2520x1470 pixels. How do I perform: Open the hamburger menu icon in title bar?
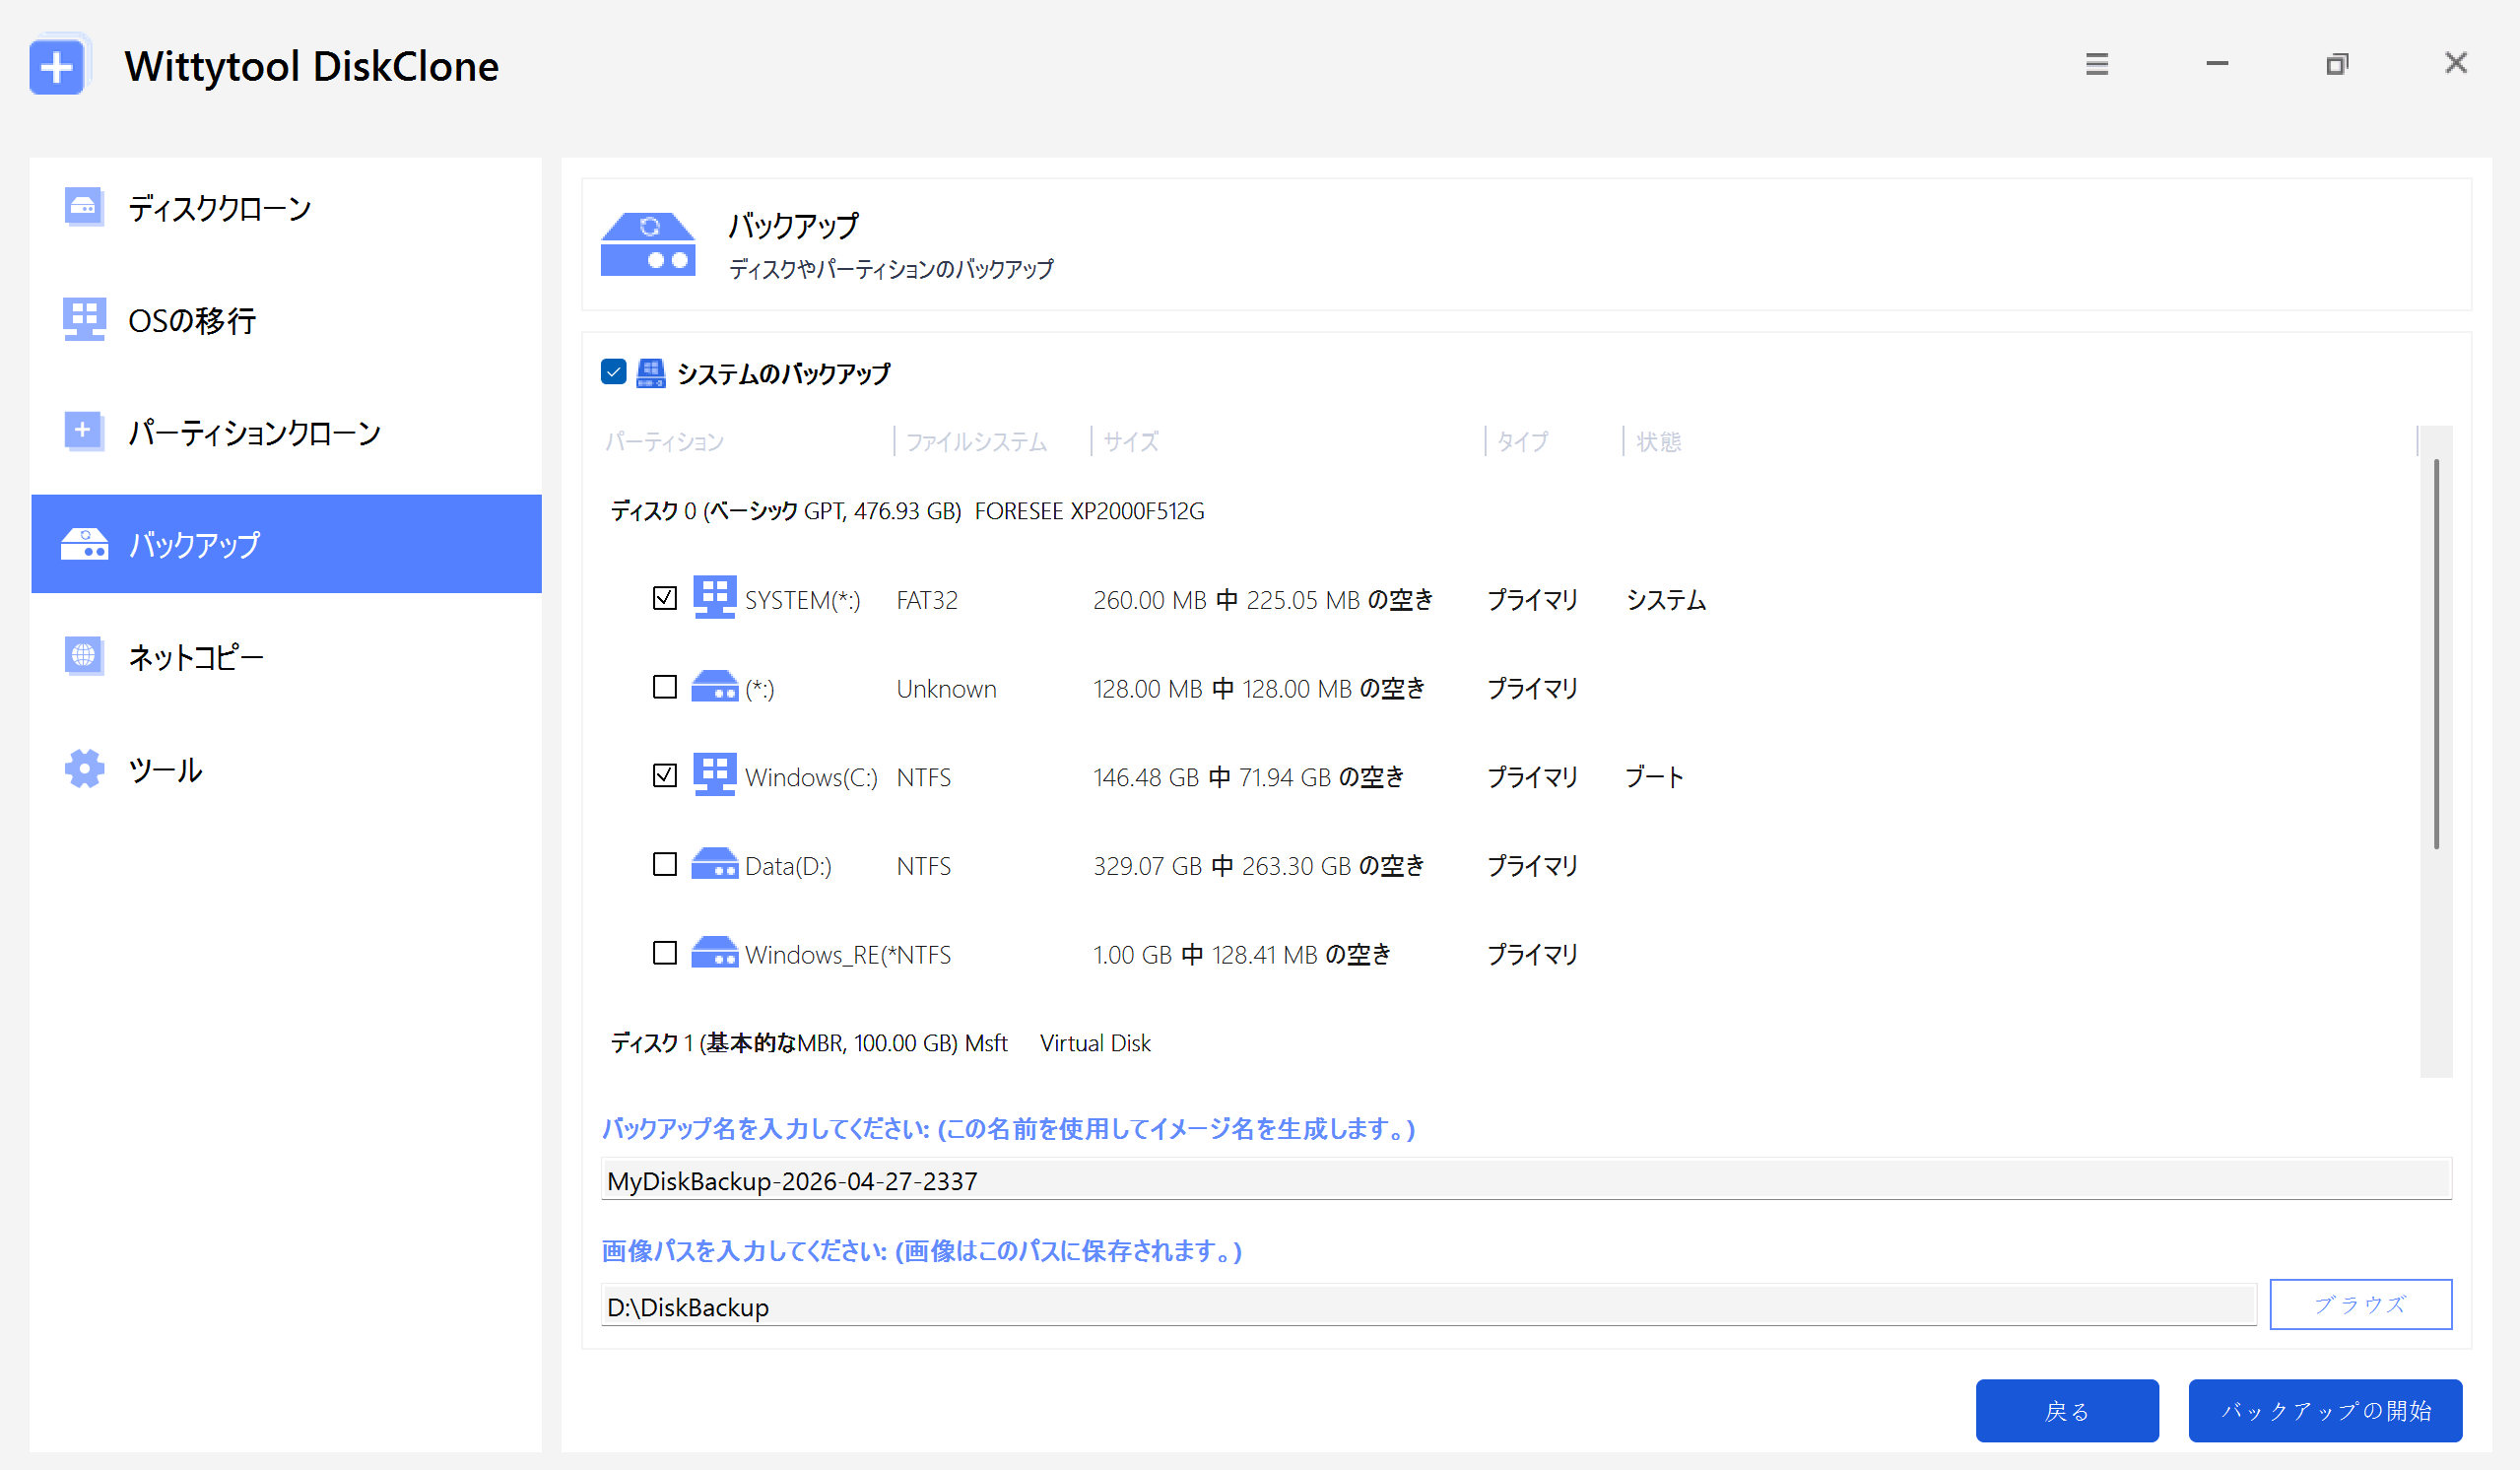(x=2097, y=64)
